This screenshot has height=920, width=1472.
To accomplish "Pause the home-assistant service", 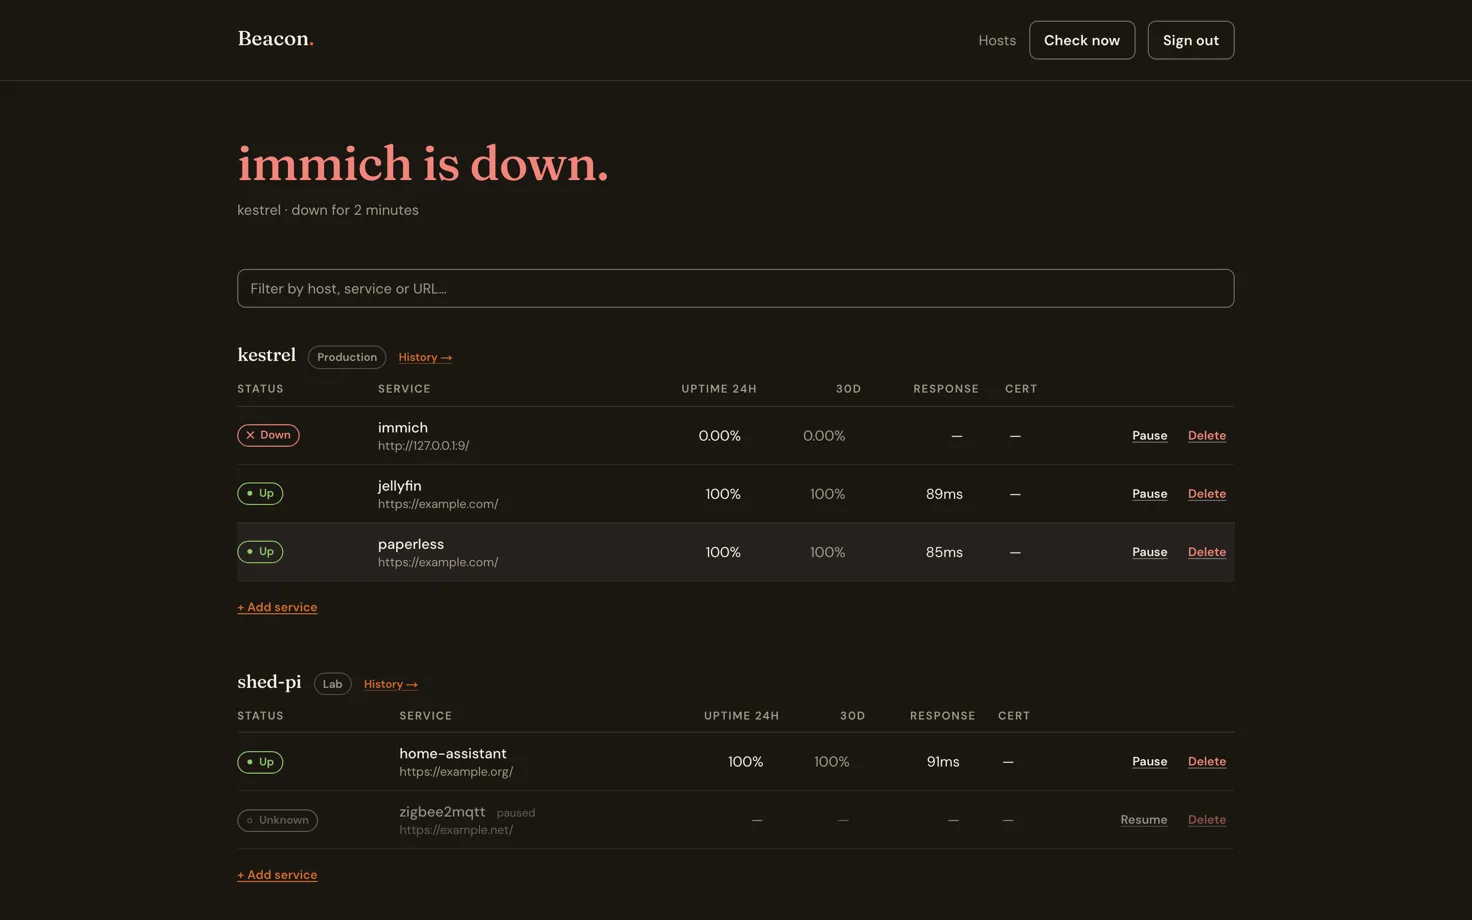I will [1149, 761].
